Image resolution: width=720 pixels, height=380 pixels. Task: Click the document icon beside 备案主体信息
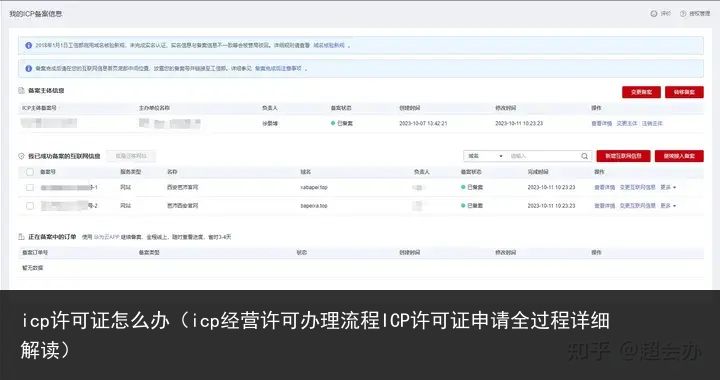21,91
